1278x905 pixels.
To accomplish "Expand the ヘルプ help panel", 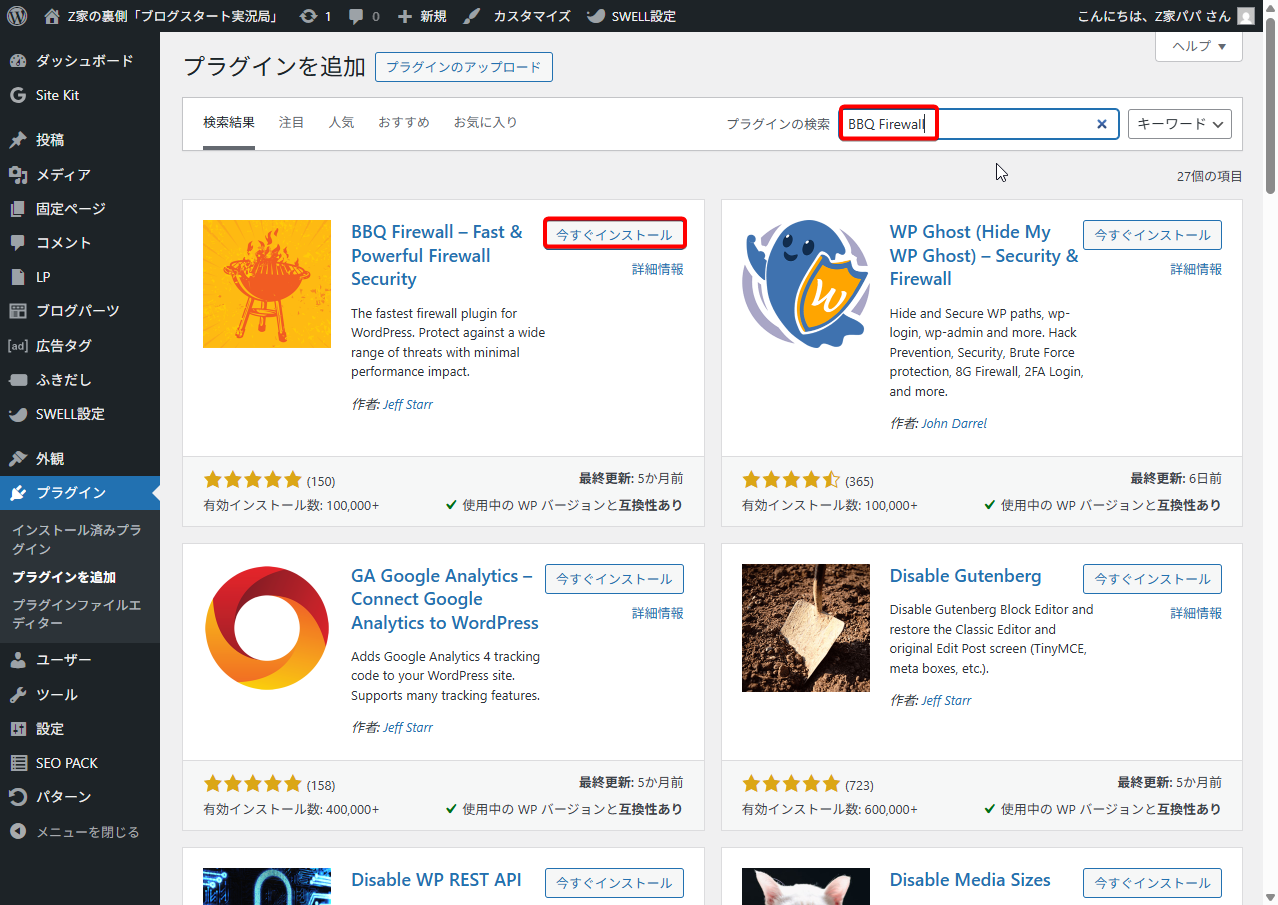I will (x=1199, y=46).
